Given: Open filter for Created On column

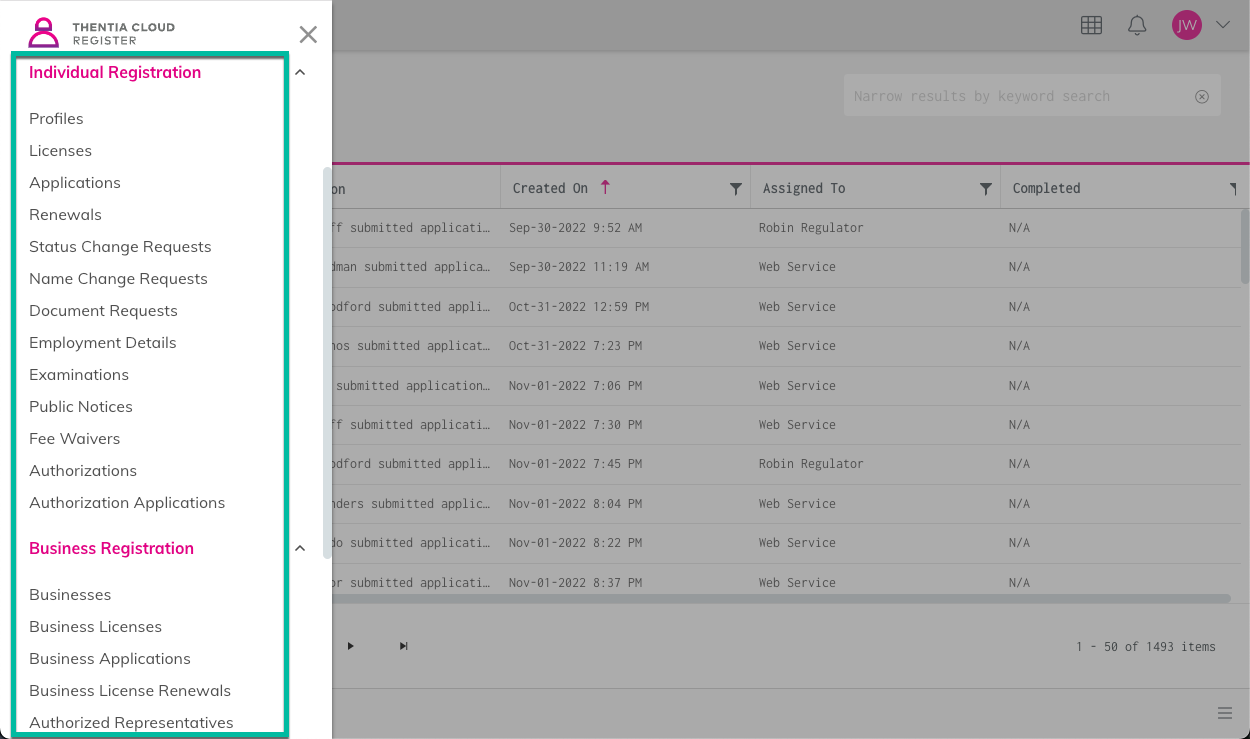Looking at the screenshot, I should point(736,189).
